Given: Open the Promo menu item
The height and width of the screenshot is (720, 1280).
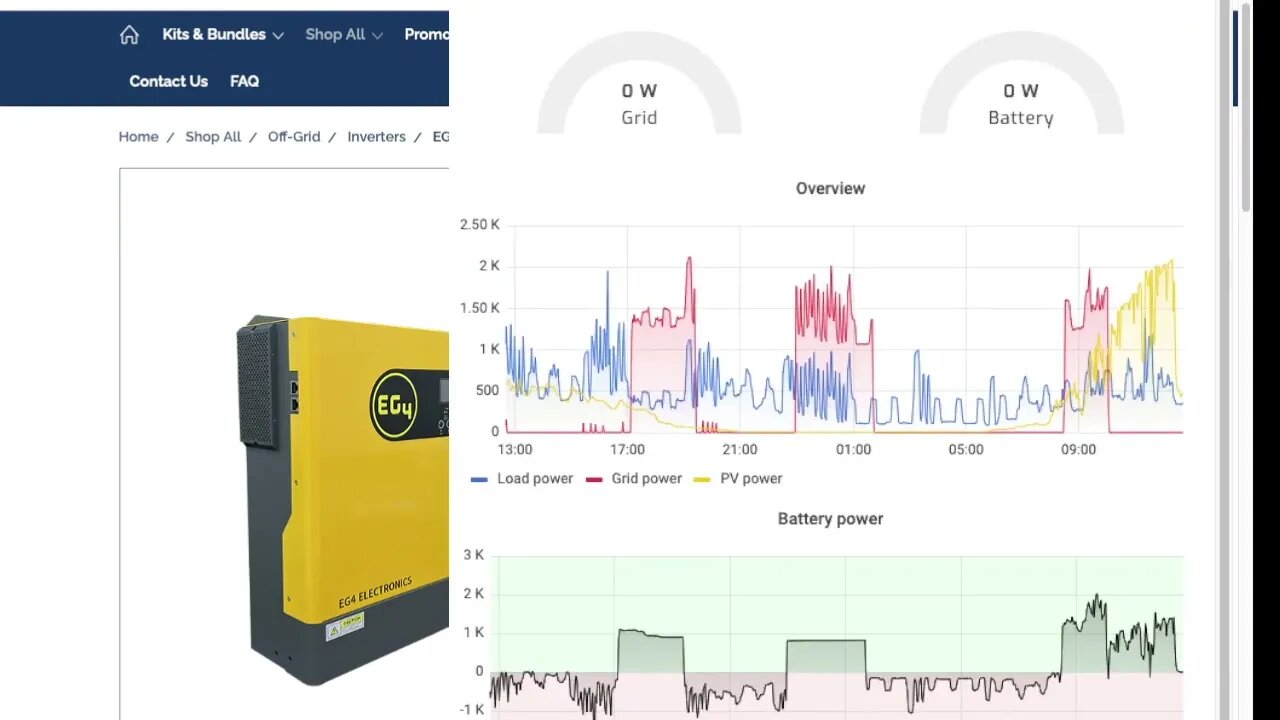Looking at the screenshot, I should click(426, 34).
